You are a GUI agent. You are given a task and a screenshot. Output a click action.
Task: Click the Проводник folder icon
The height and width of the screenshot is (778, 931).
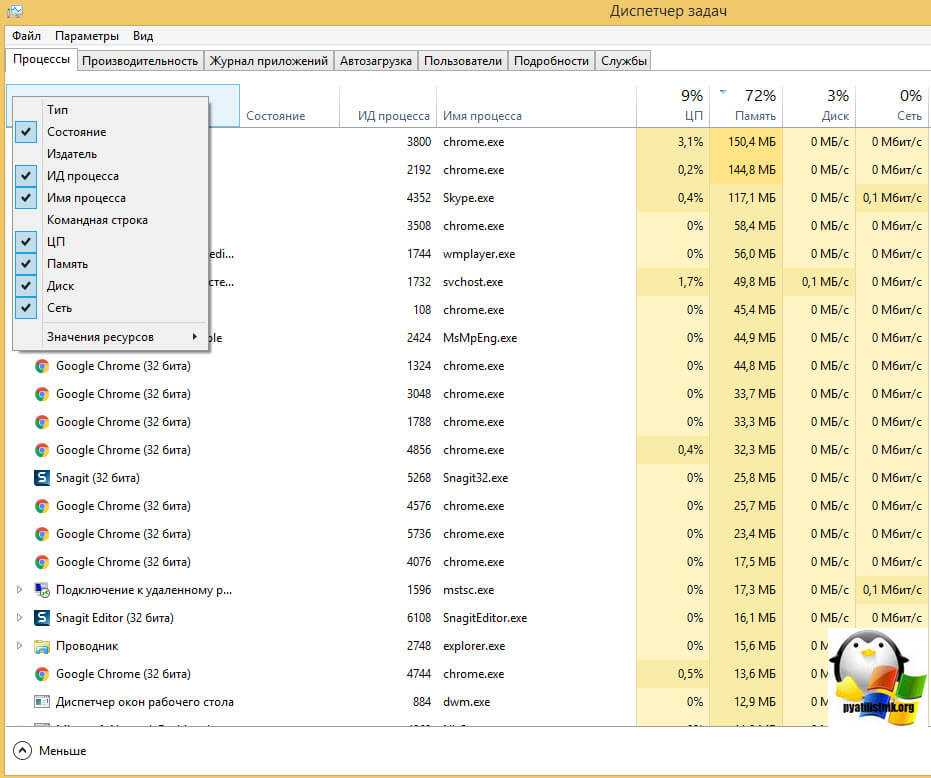pos(42,646)
